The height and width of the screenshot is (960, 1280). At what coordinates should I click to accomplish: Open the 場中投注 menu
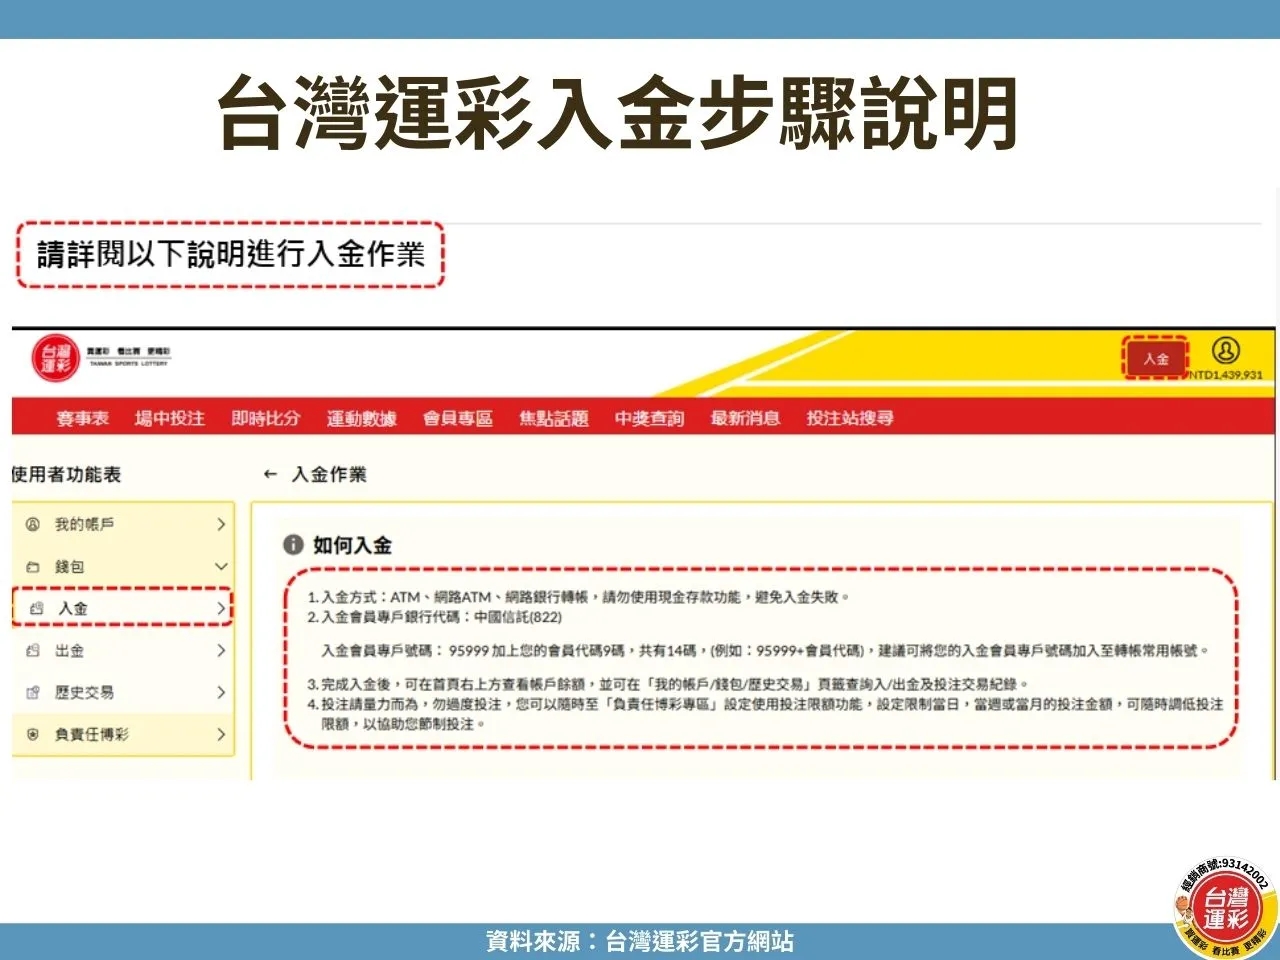[169, 418]
